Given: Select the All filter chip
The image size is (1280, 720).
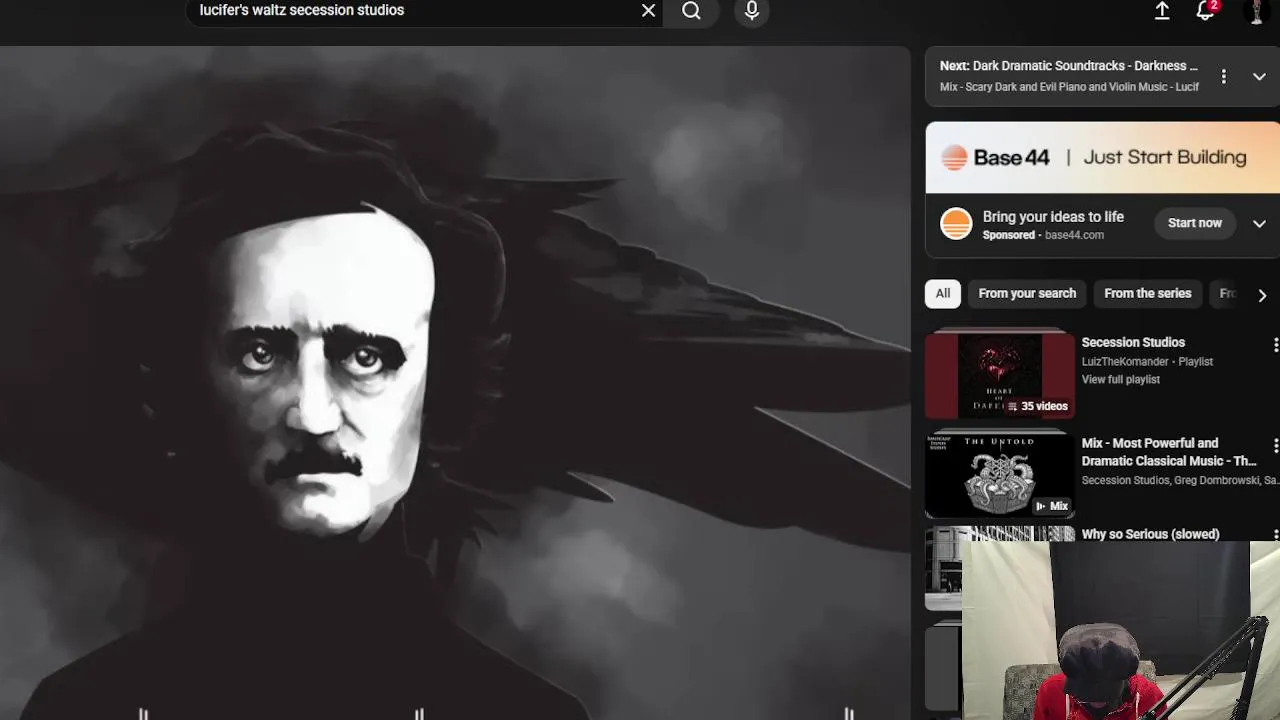Looking at the screenshot, I should pyautogui.click(x=943, y=294).
